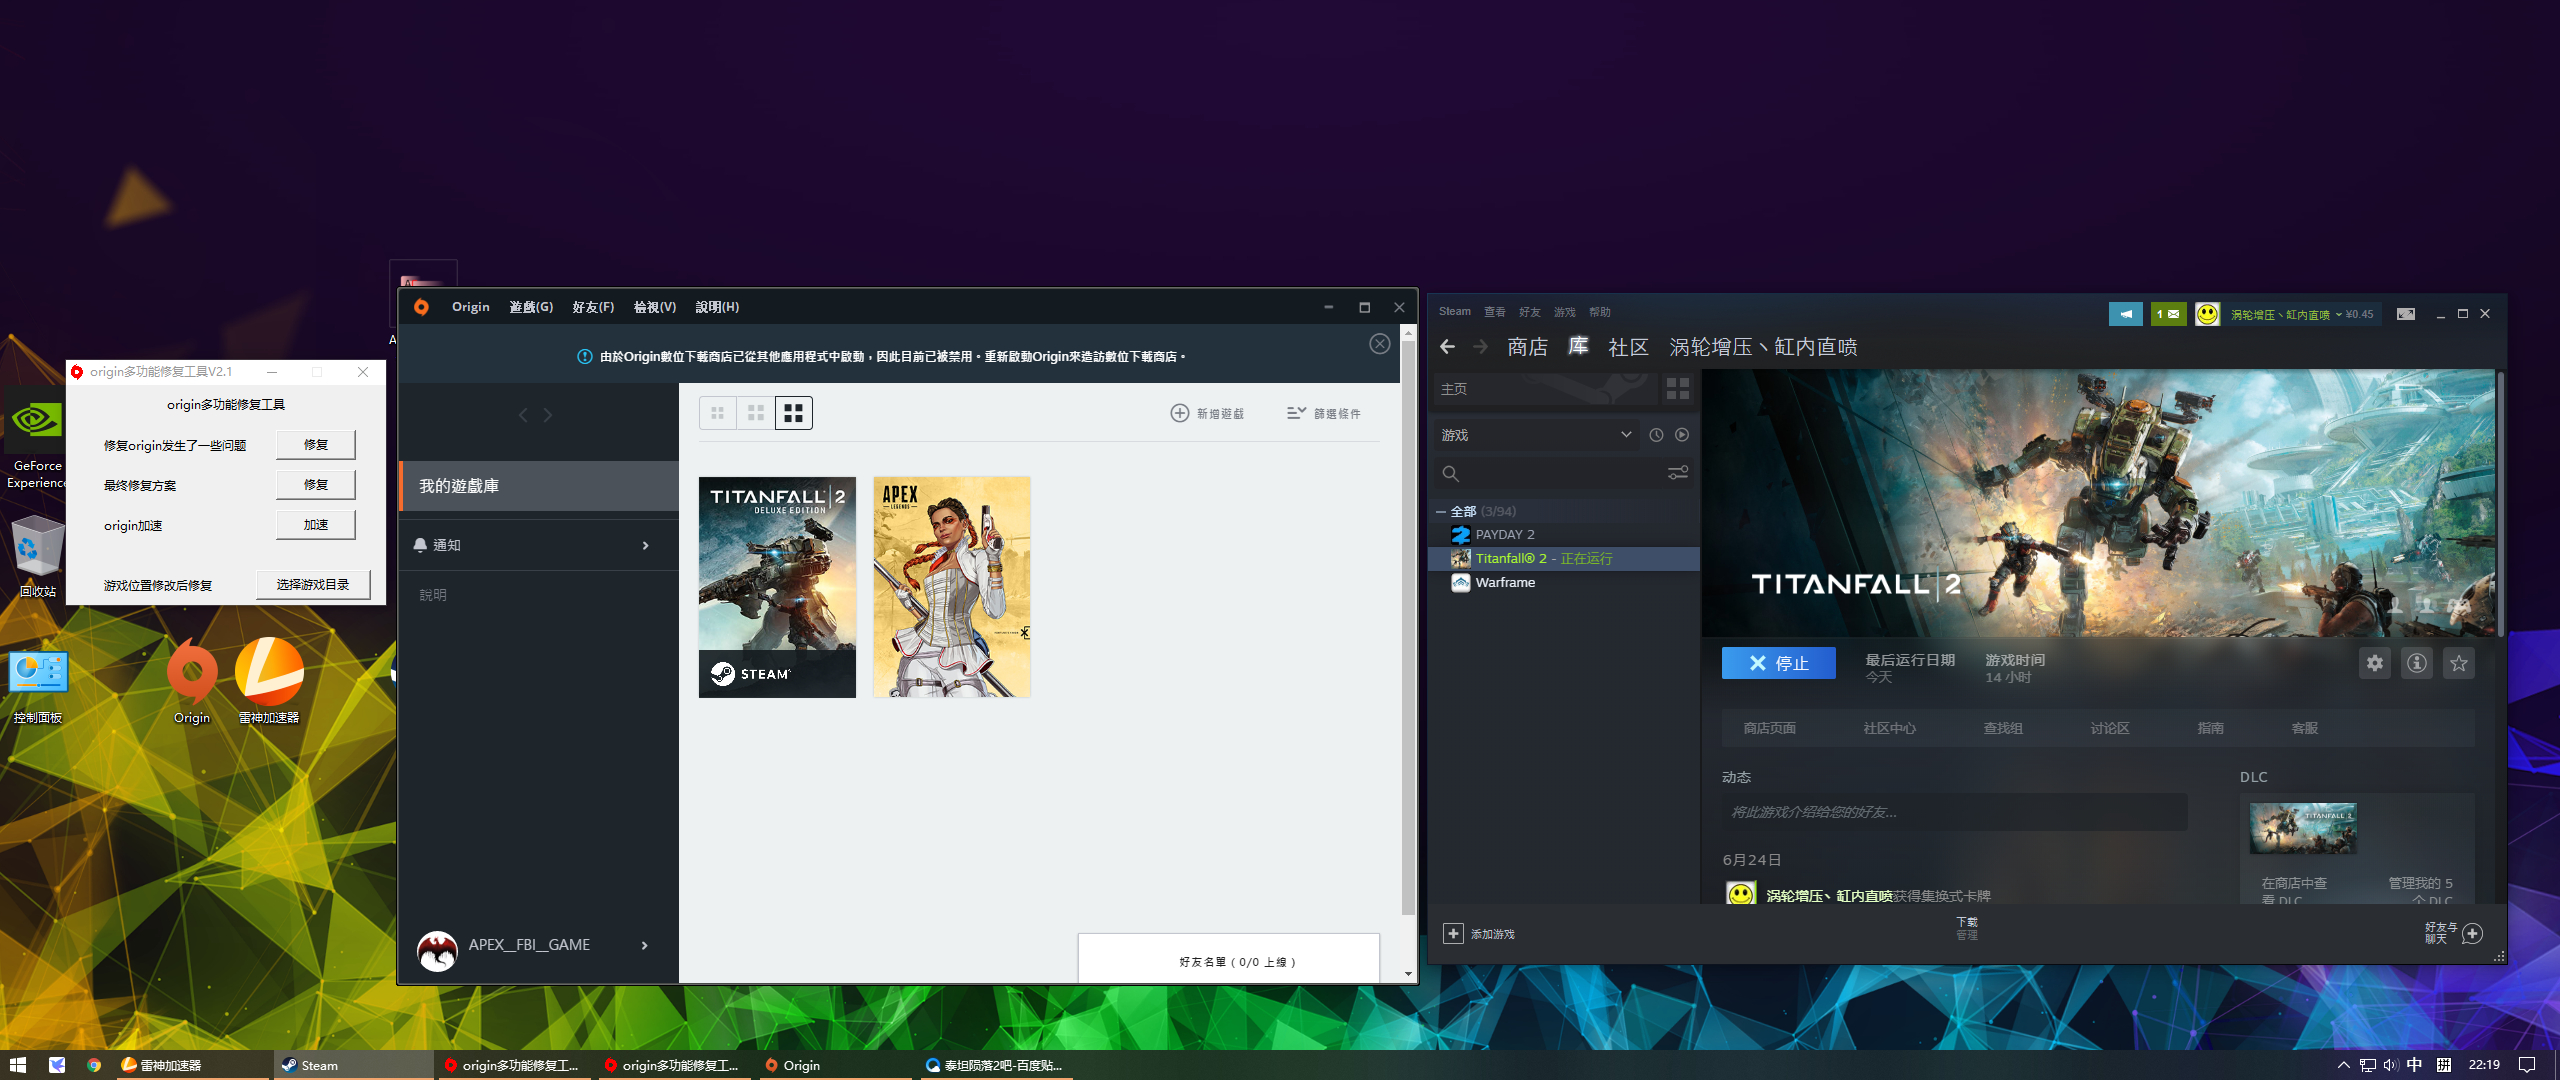
Task: Open 檢視(V) menu in Origin
Action: [655, 307]
